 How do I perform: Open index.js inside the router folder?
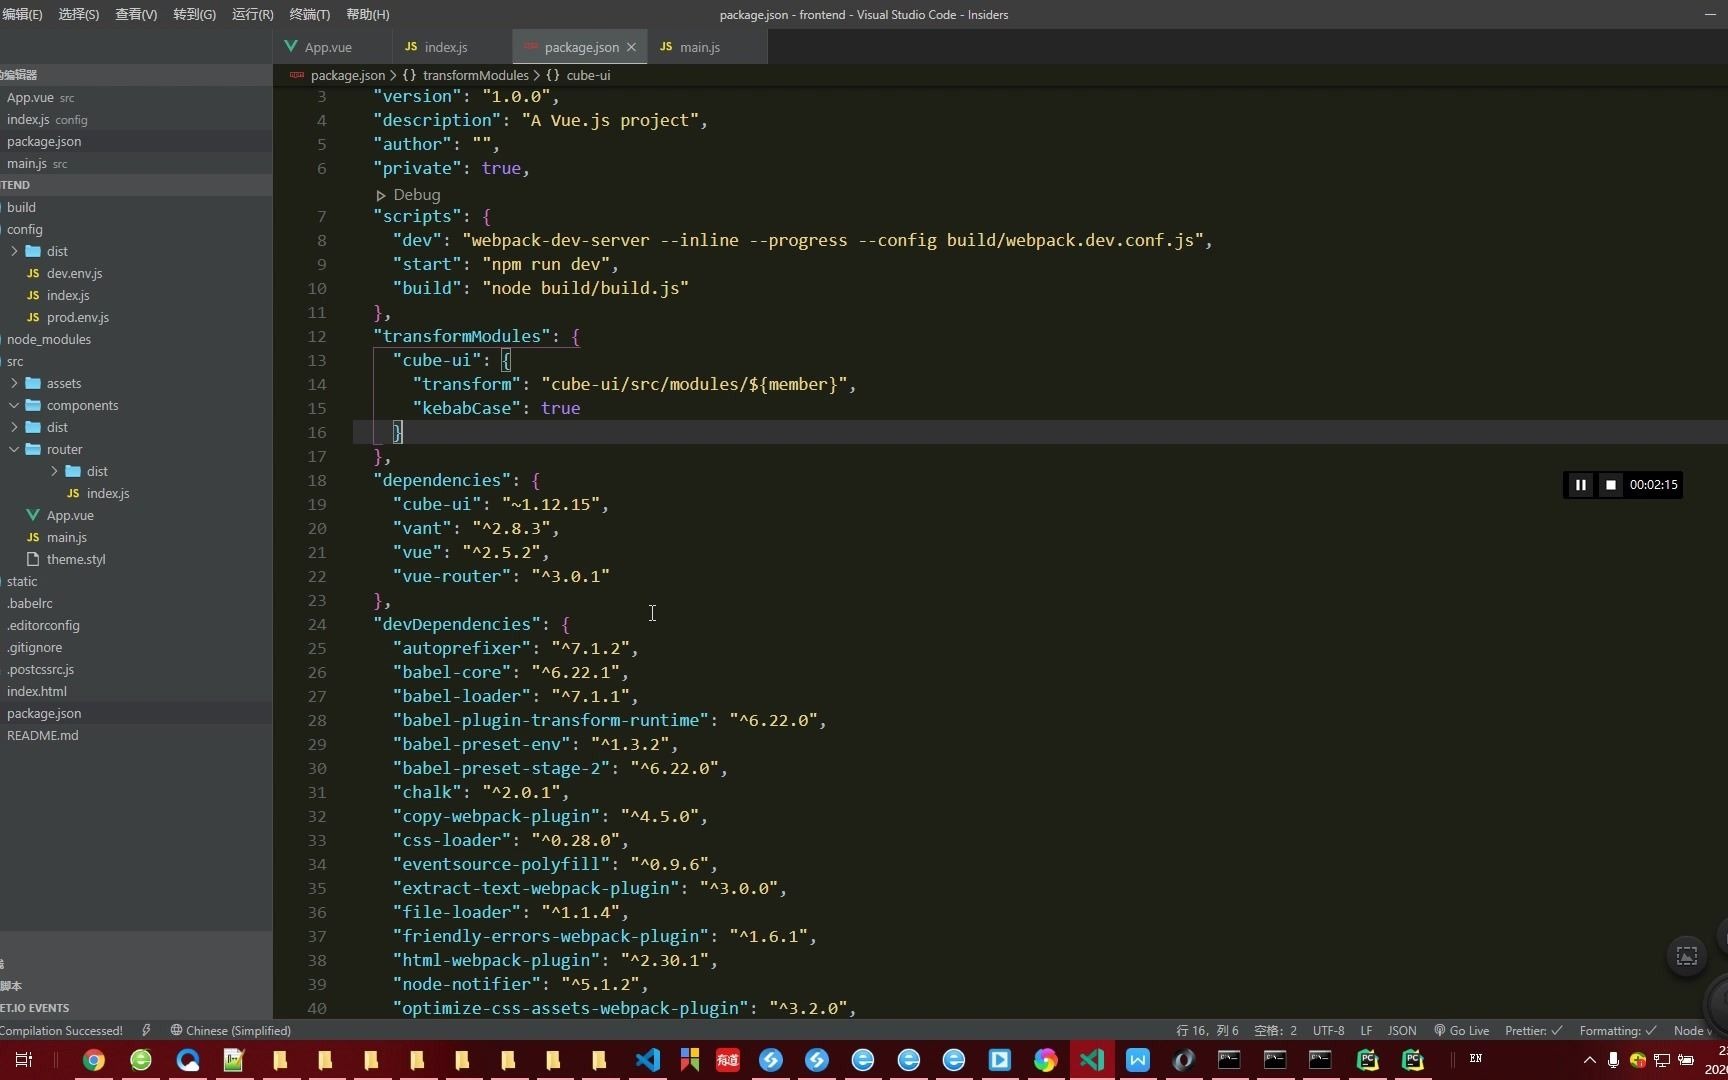click(107, 493)
